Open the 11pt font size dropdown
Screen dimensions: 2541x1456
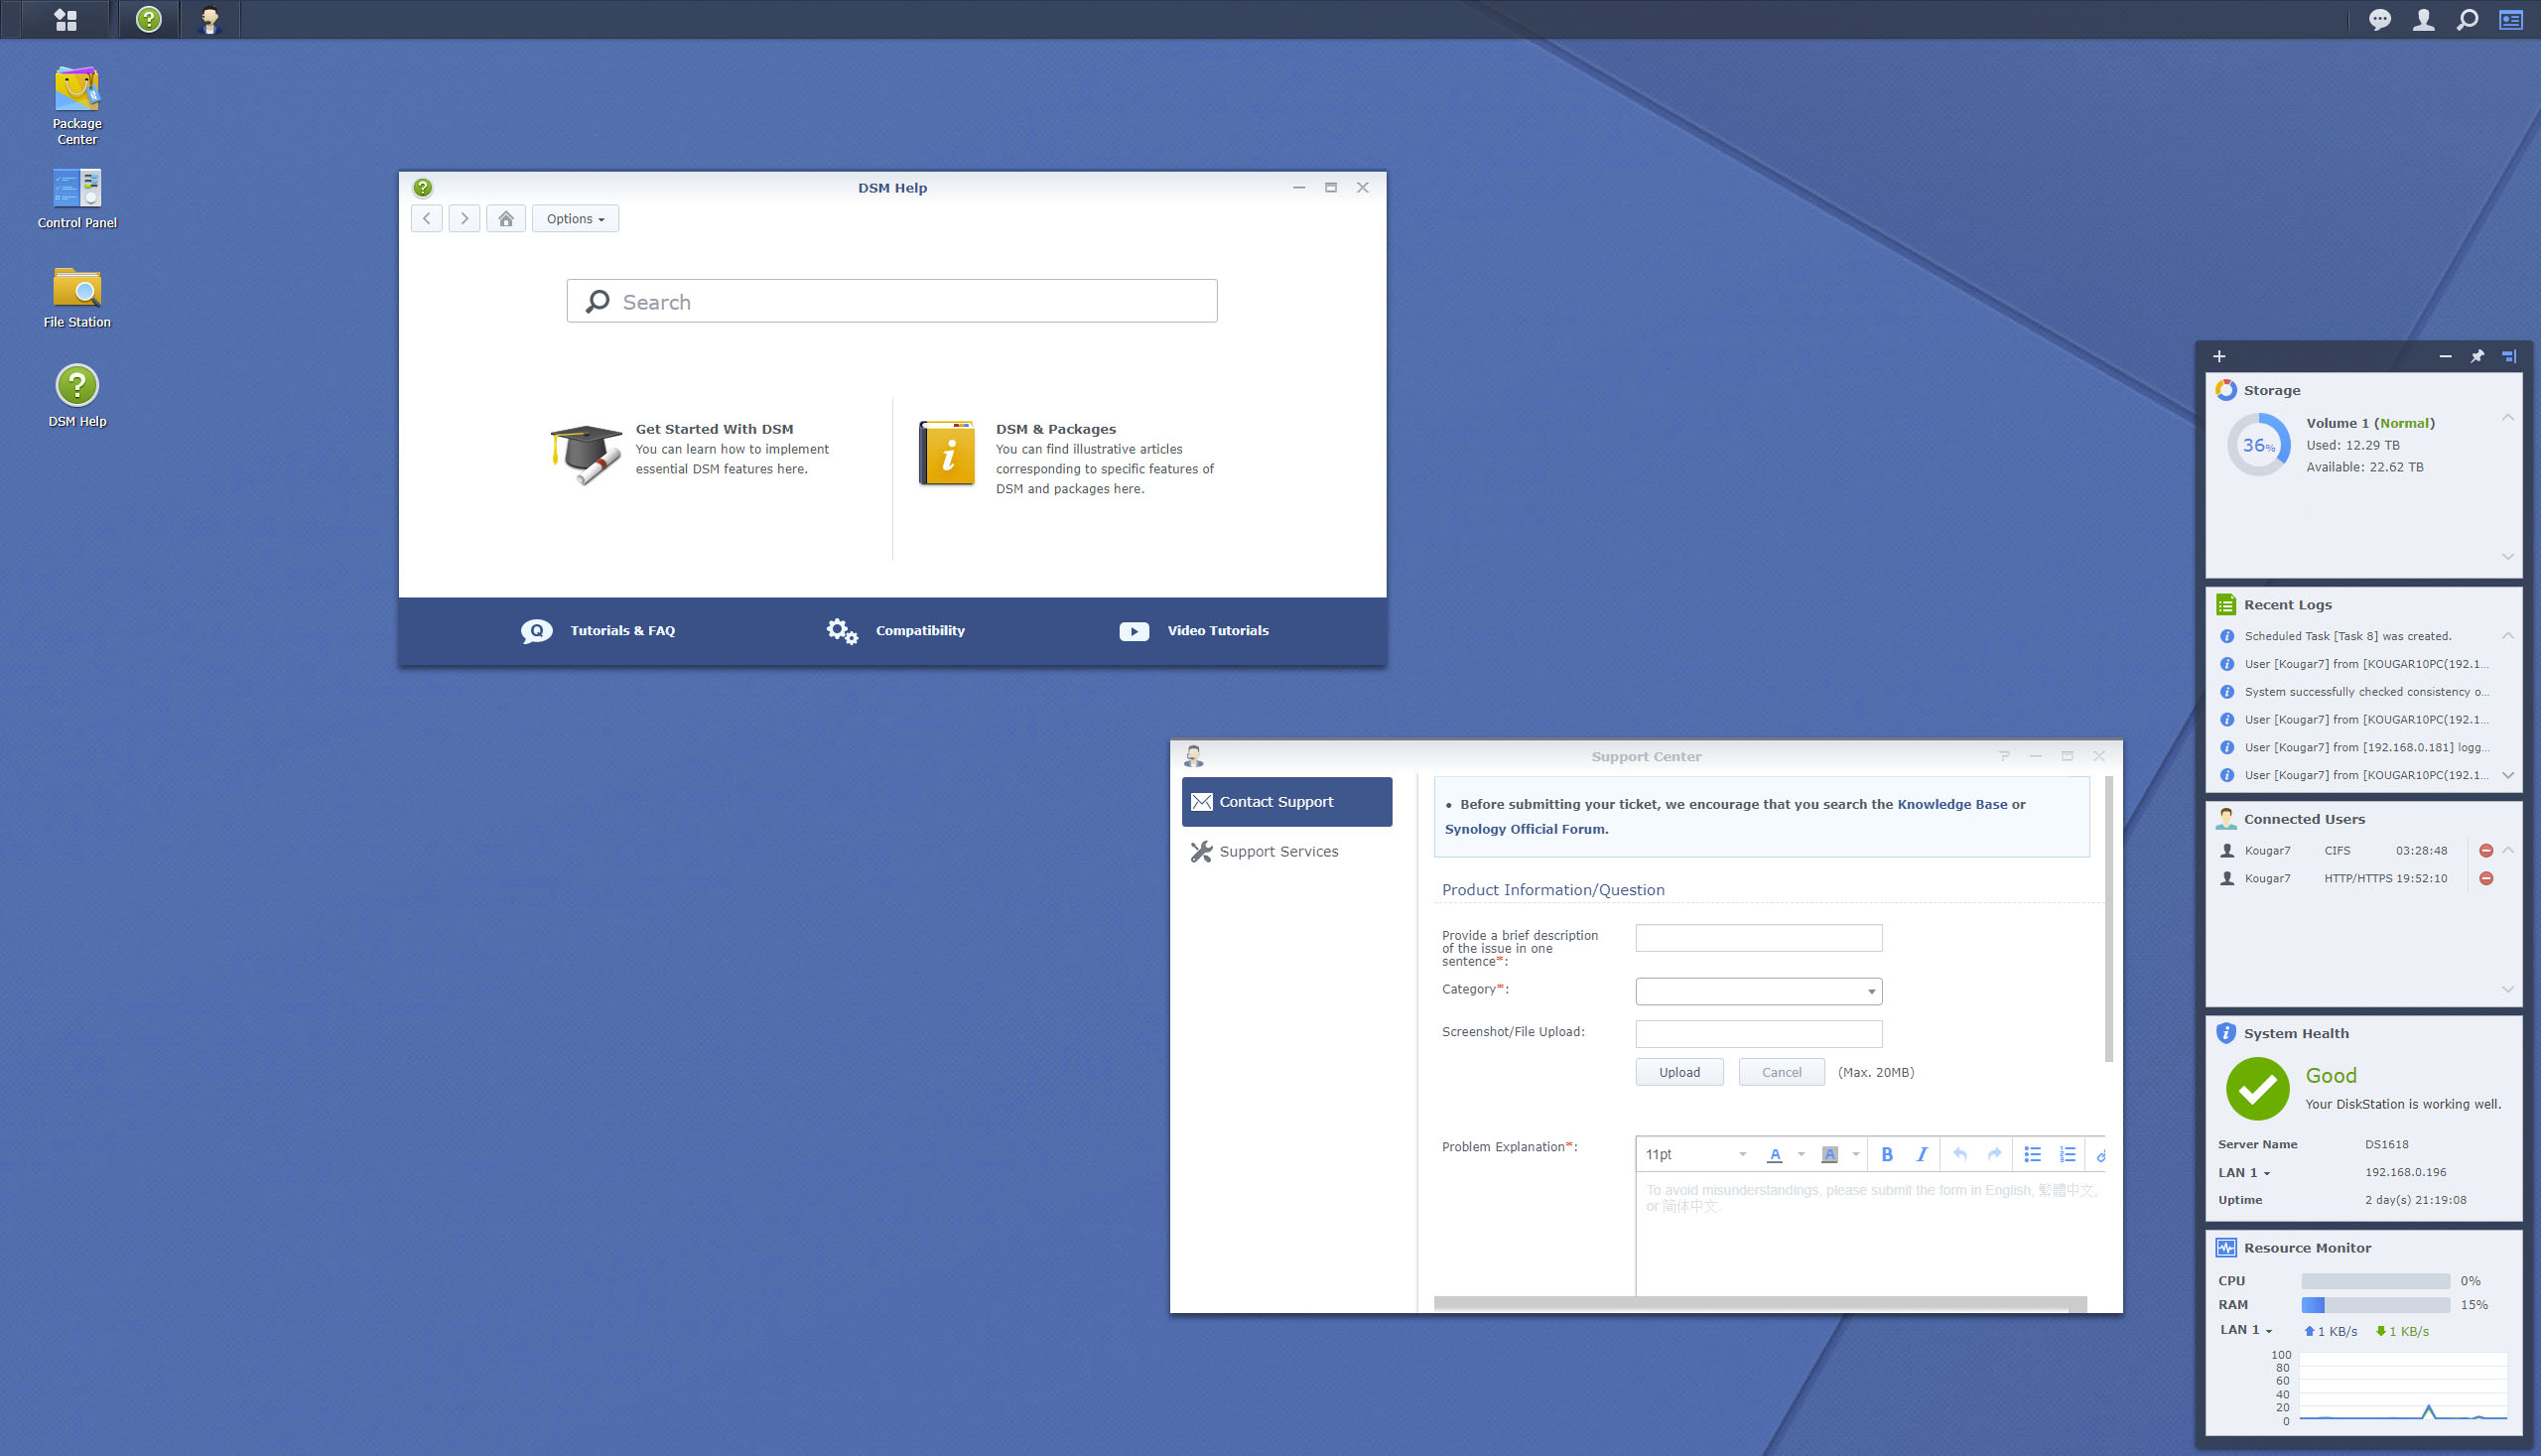(x=1695, y=1154)
